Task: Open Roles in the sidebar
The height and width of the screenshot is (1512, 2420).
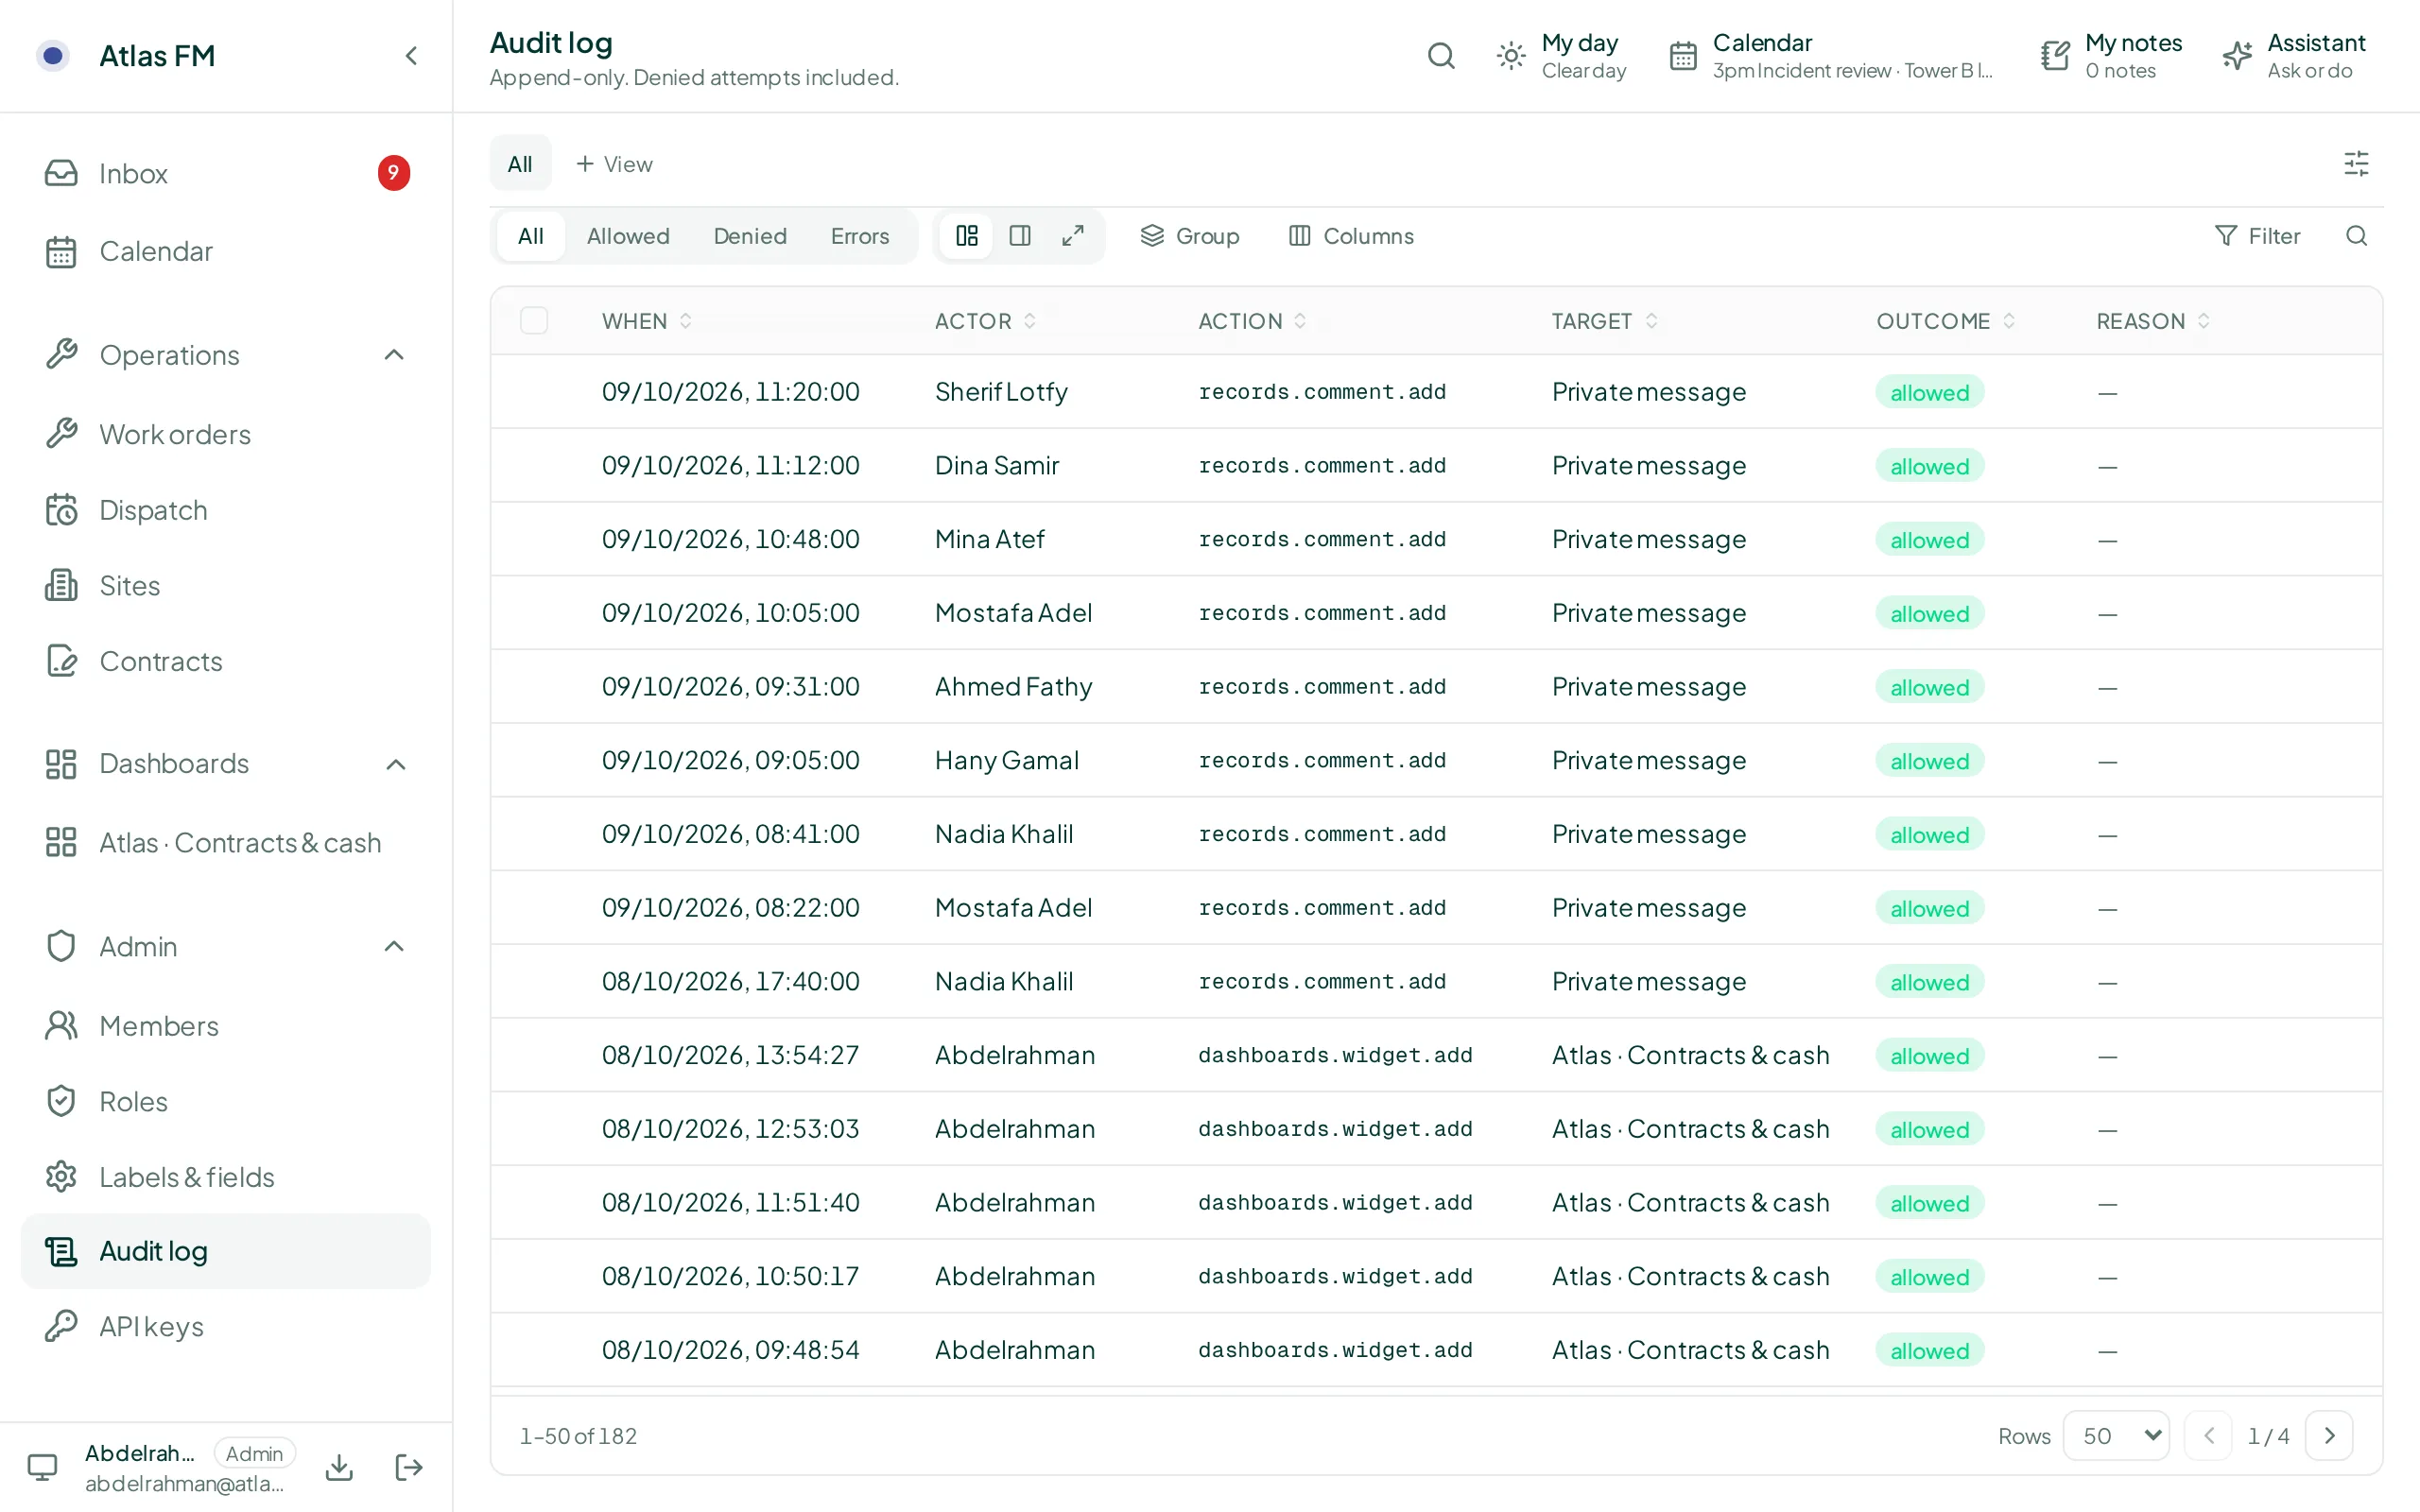Action: [x=226, y=1101]
